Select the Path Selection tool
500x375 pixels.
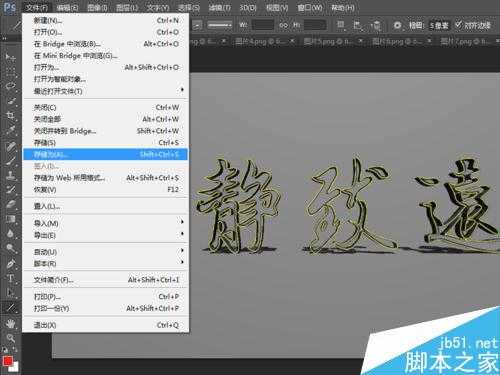(10, 292)
